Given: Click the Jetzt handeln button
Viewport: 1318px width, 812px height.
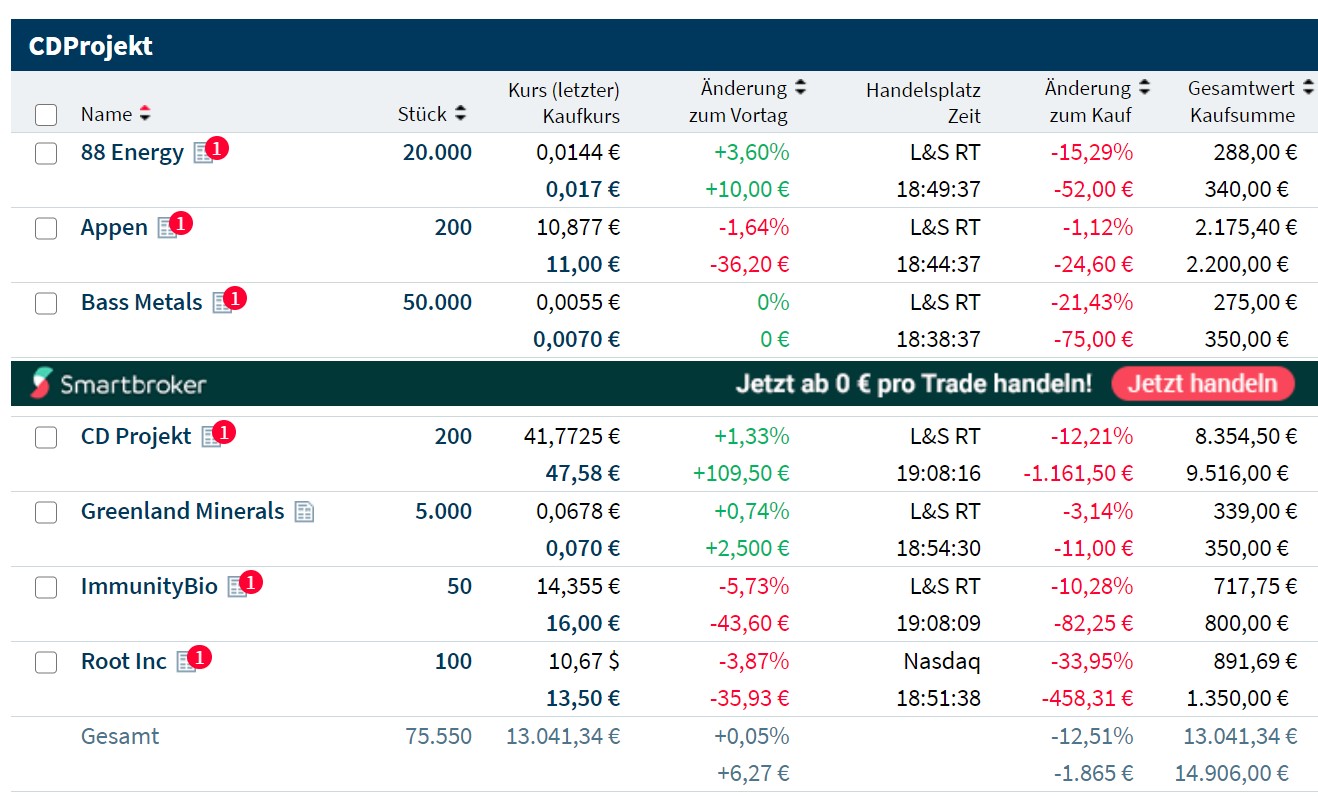Looking at the screenshot, I should [1202, 383].
